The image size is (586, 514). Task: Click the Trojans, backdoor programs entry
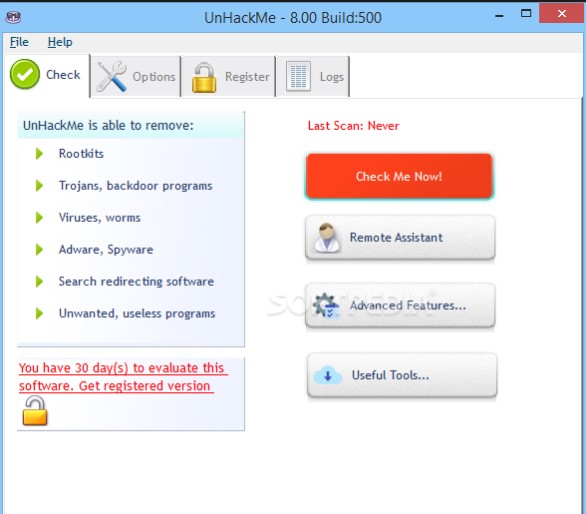coord(135,186)
